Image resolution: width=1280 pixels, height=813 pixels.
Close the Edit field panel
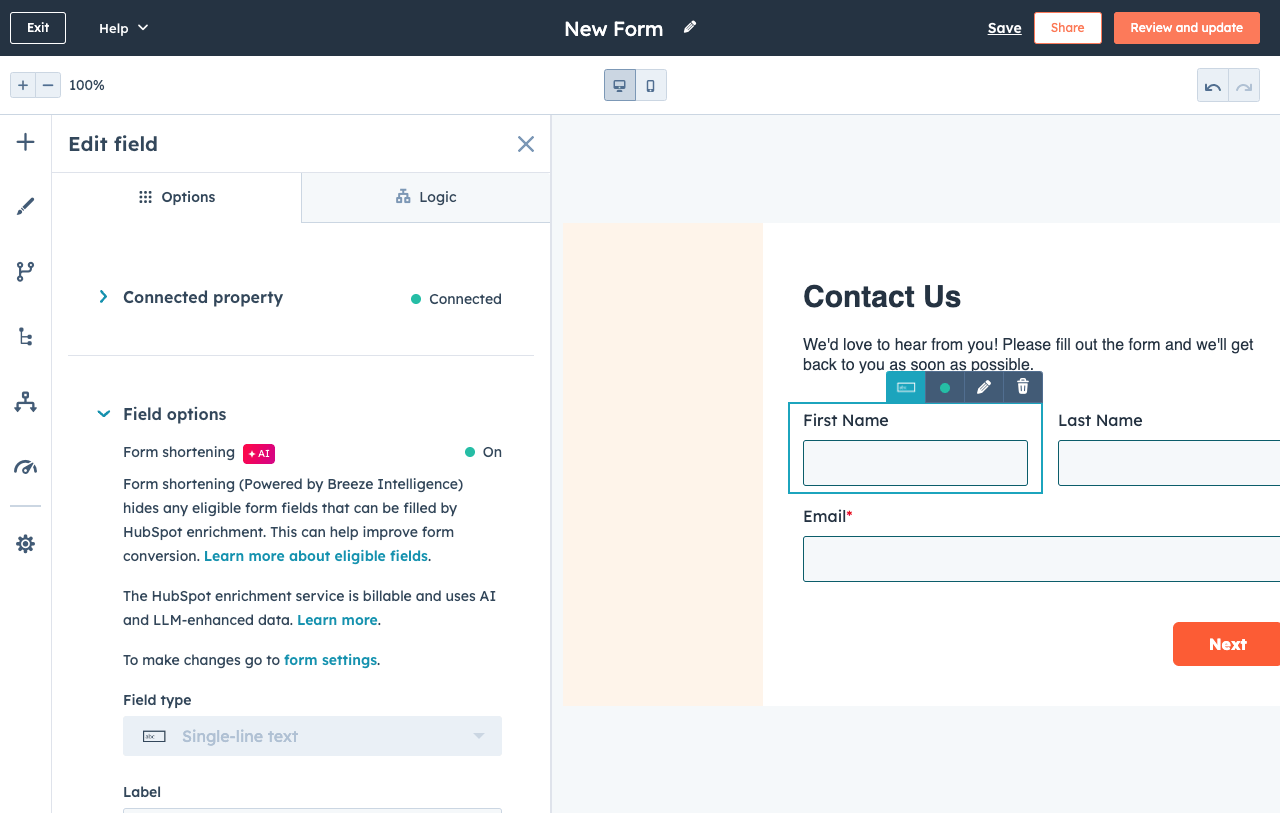pyautogui.click(x=526, y=144)
